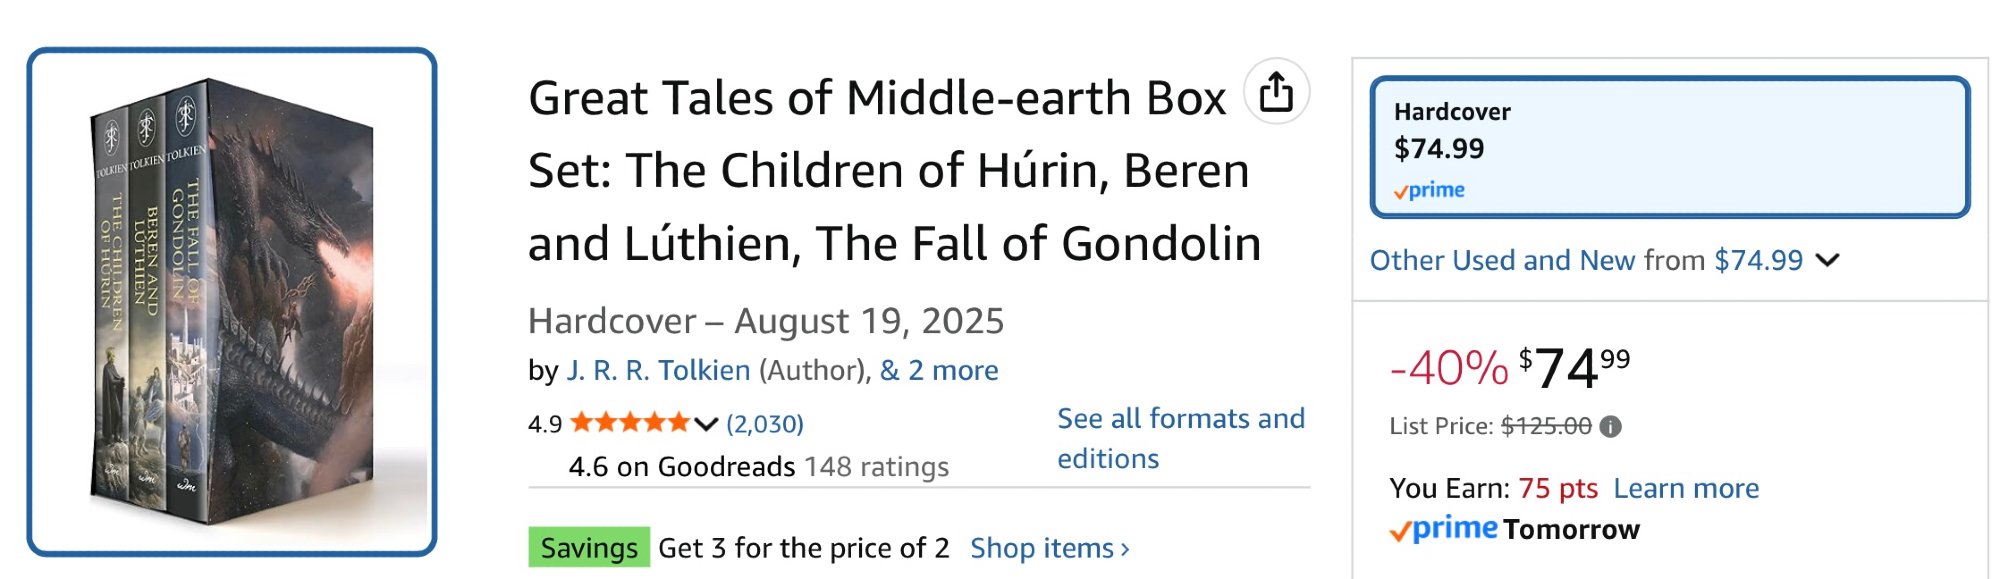Select the Hardcover $74.99 format option
The image size is (2000, 579).
1668,147
